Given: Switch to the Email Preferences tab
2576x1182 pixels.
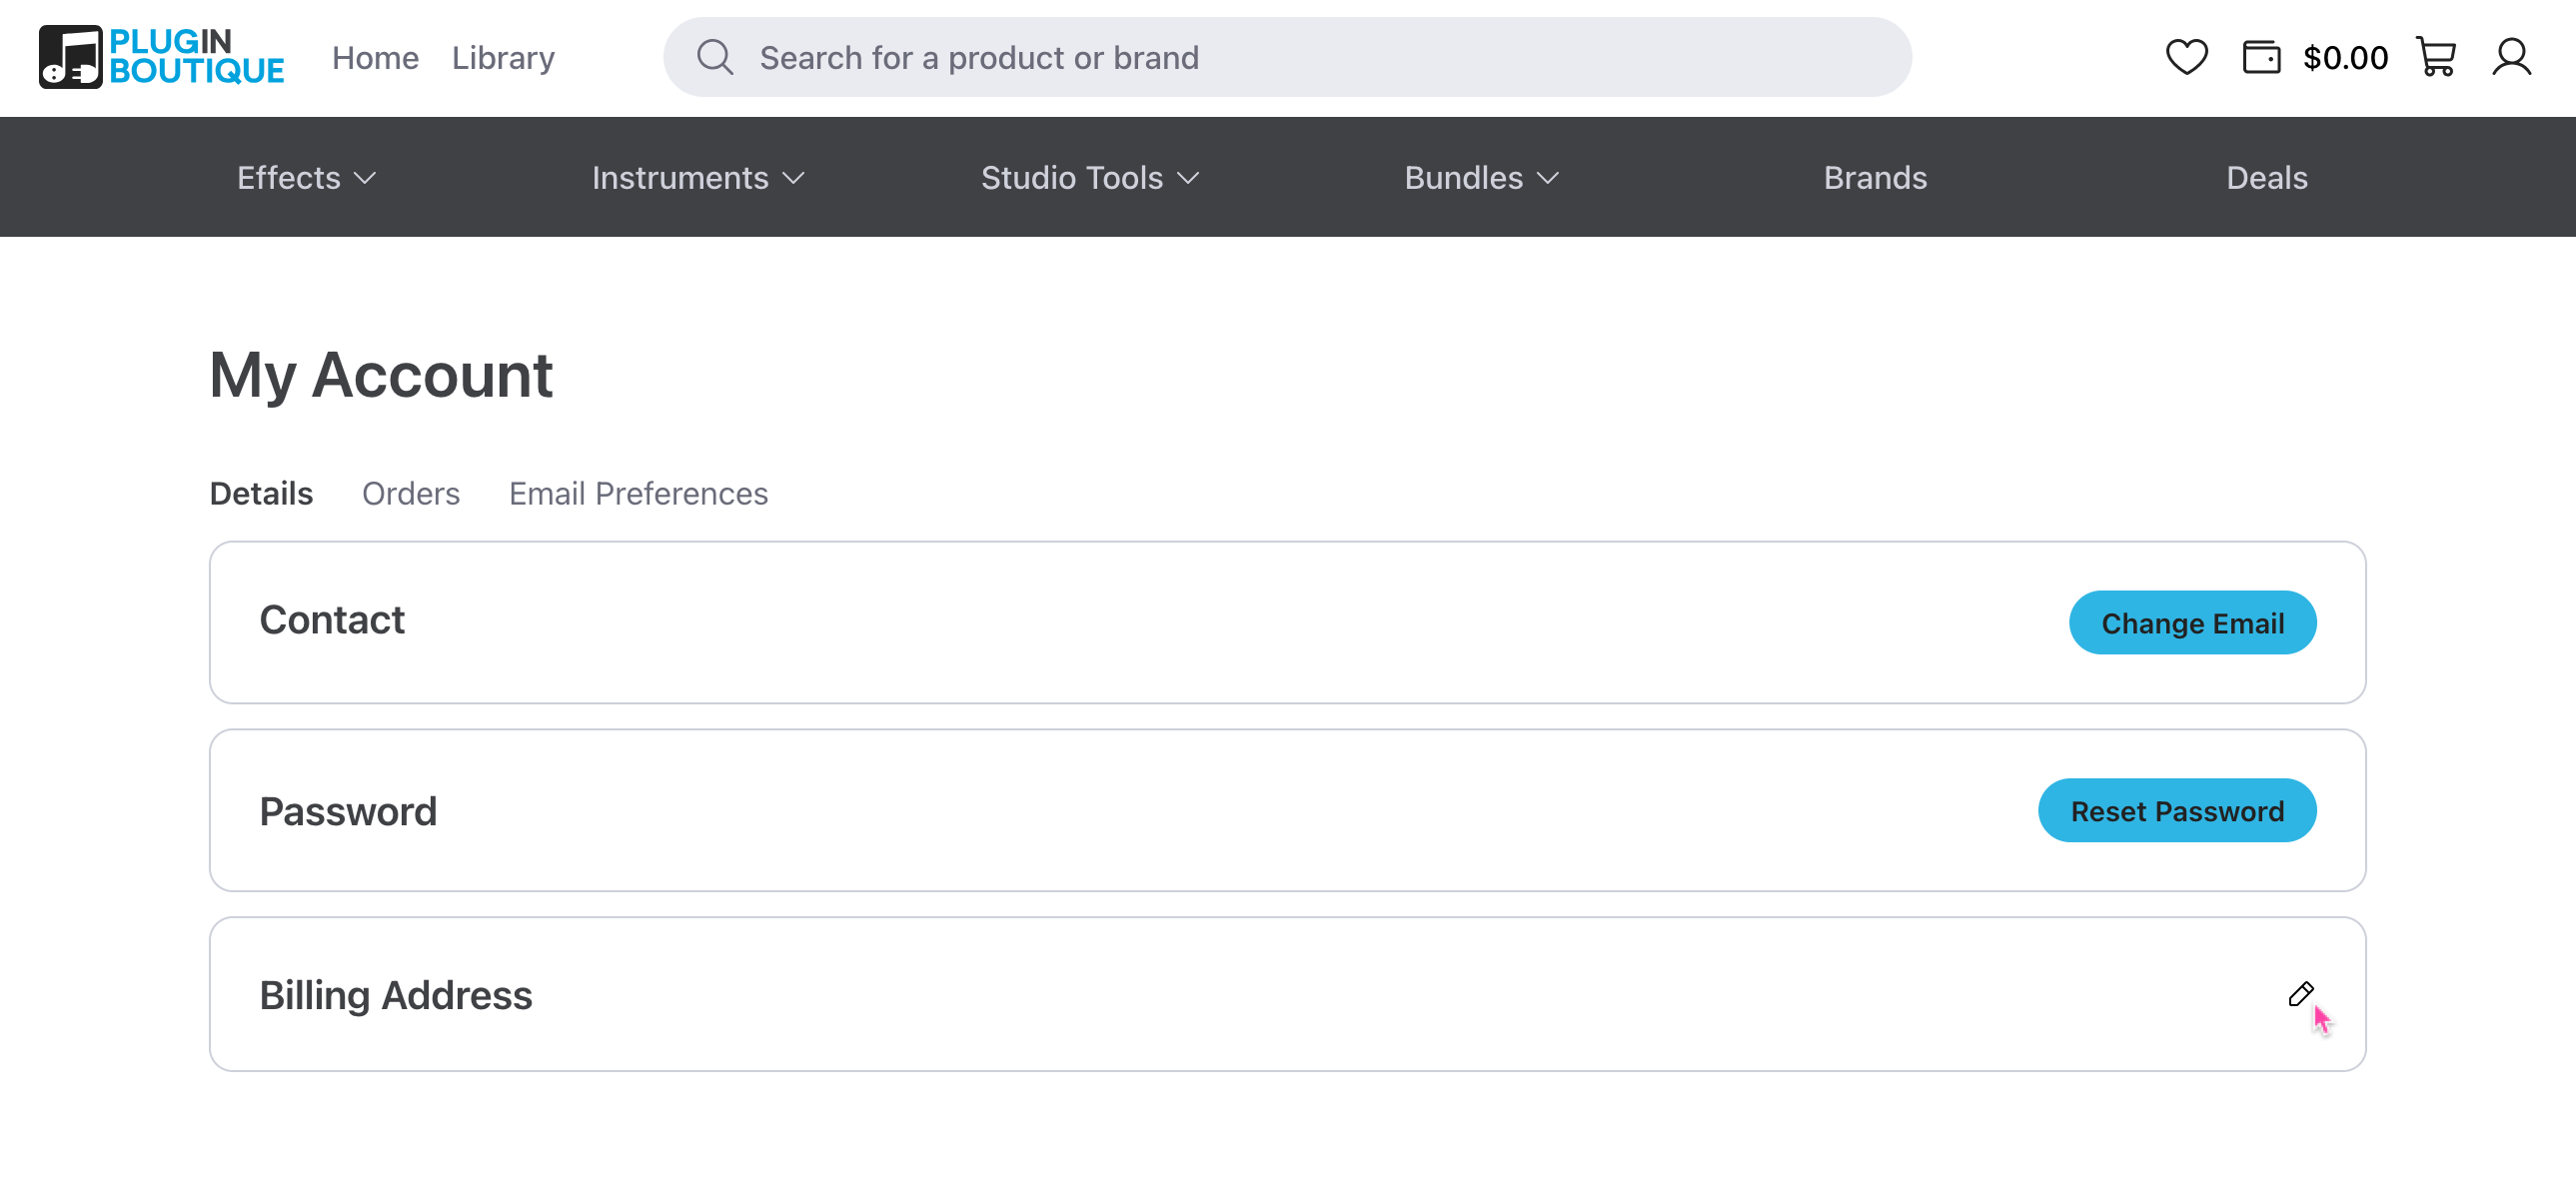Looking at the screenshot, I should (x=638, y=494).
